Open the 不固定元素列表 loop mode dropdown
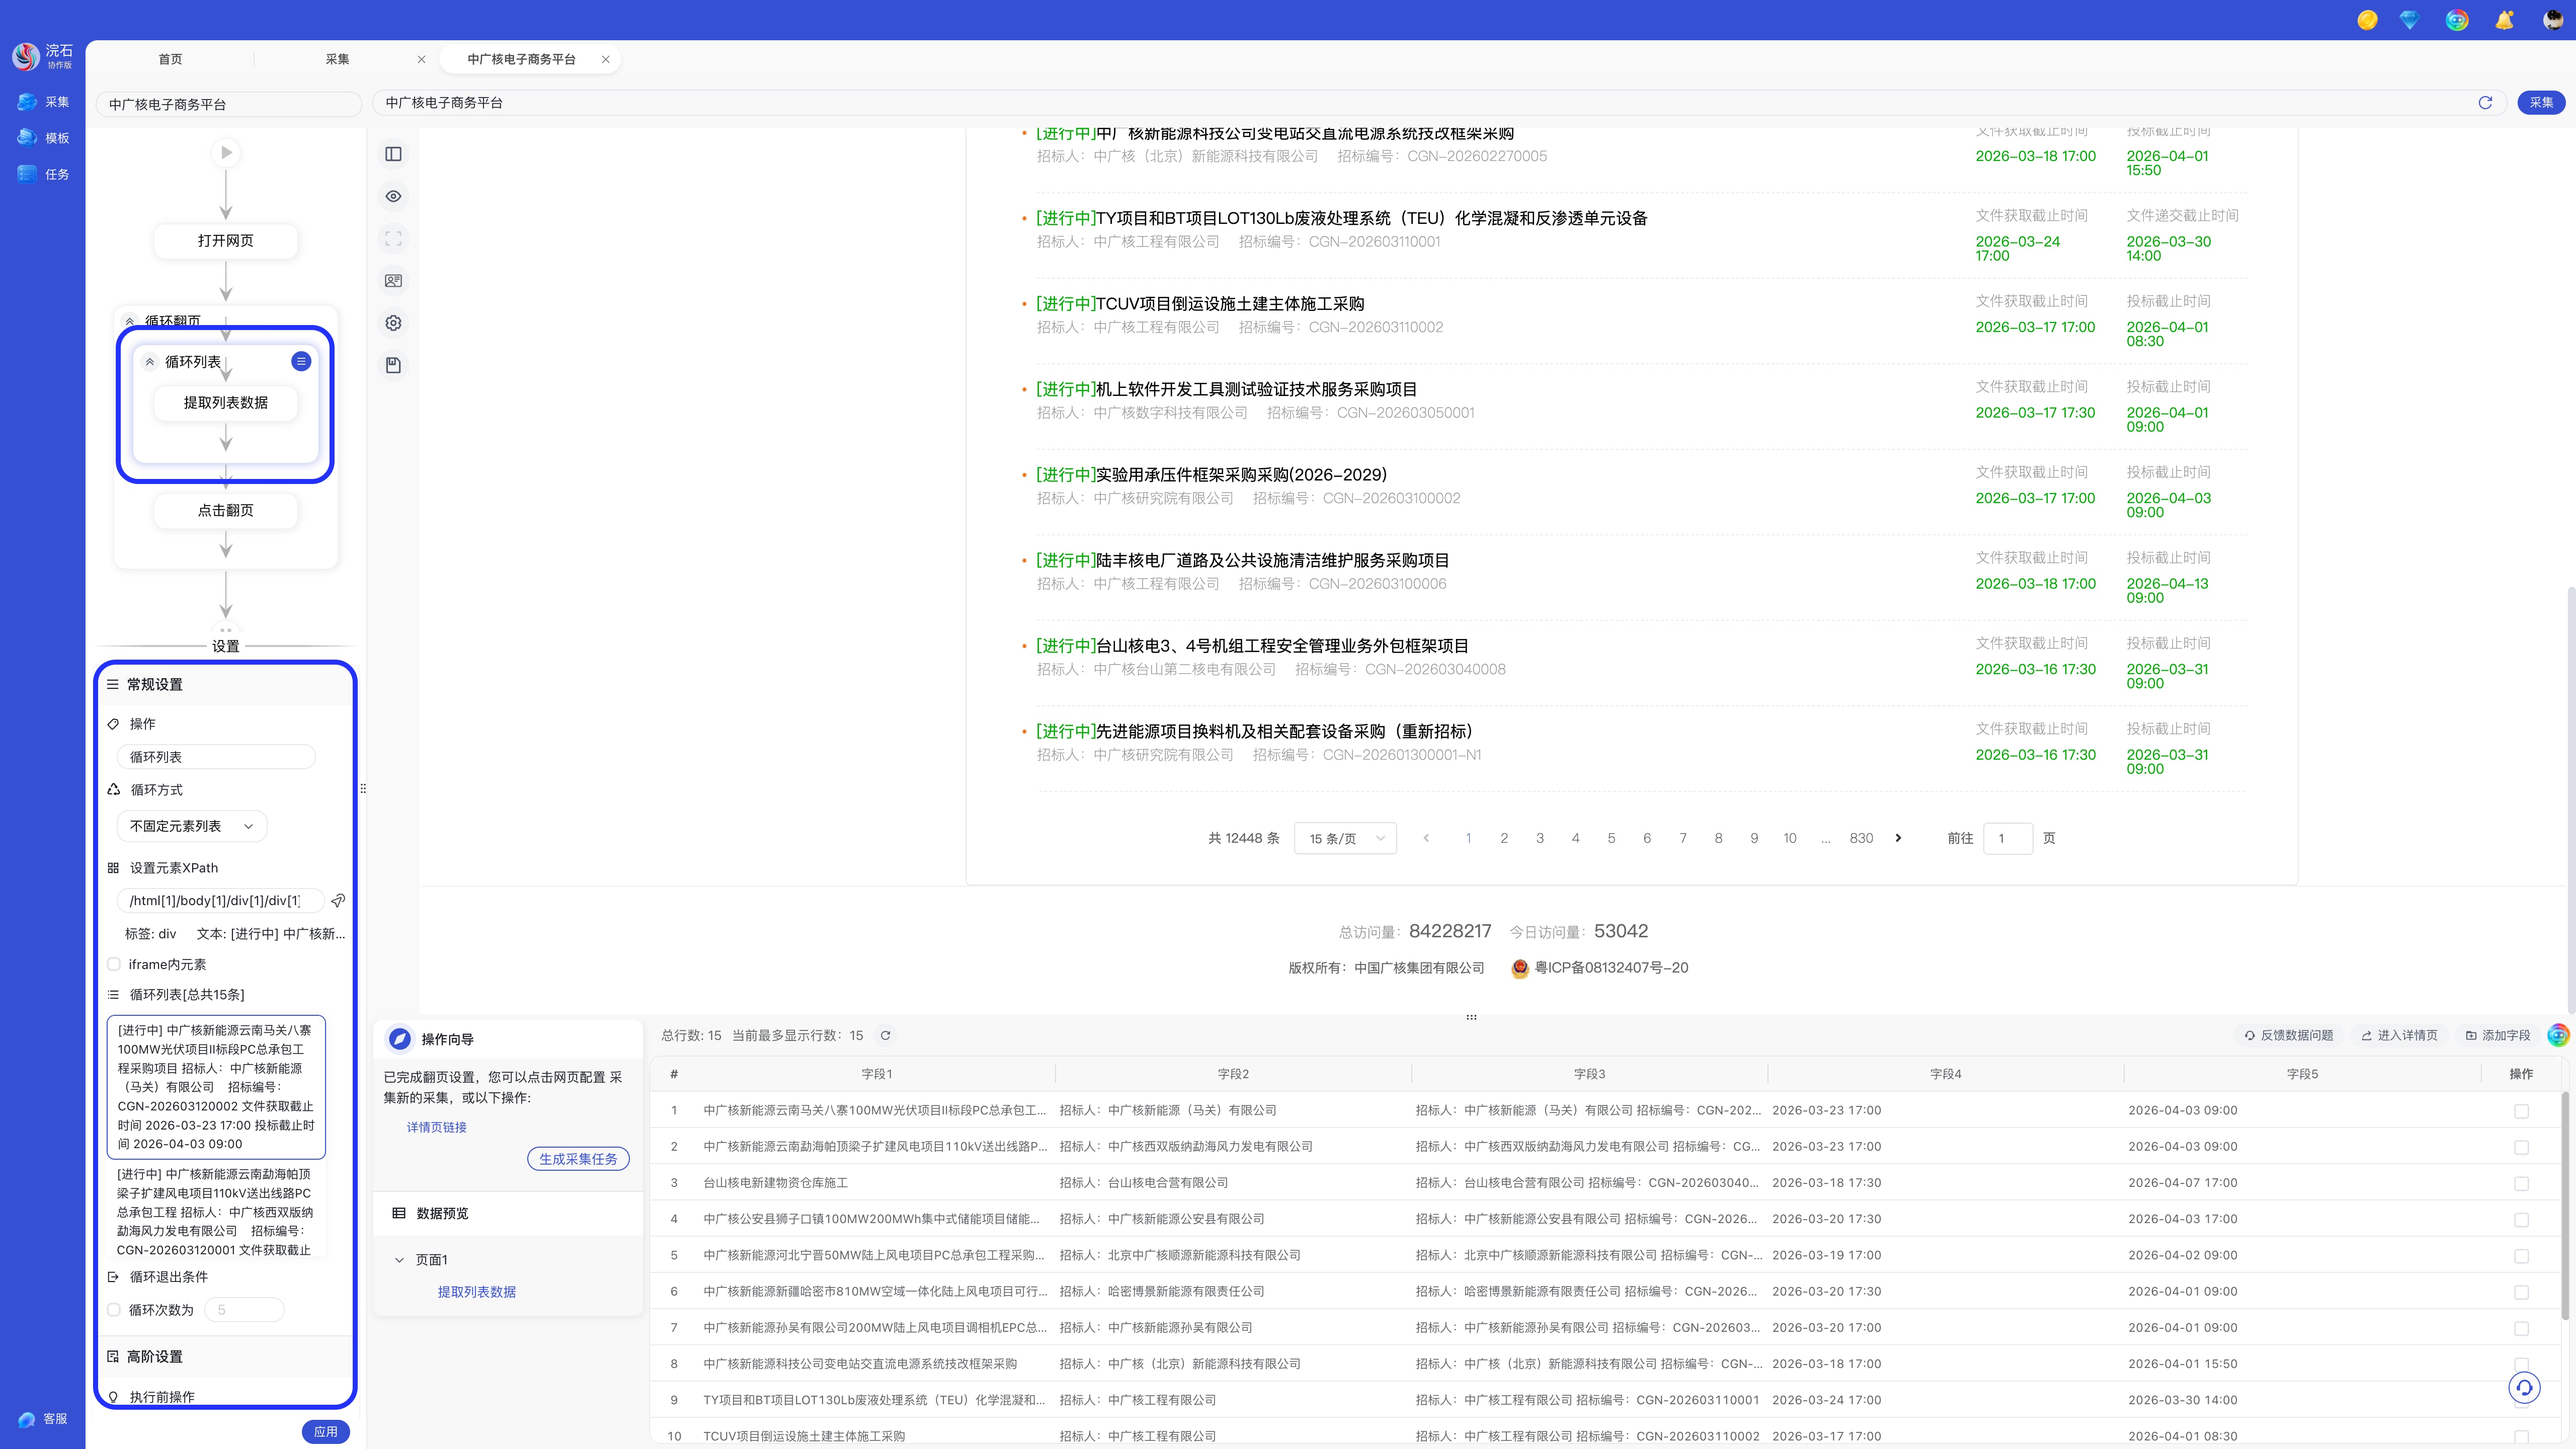Screen dimensions: 2576x1449 pos(191,826)
